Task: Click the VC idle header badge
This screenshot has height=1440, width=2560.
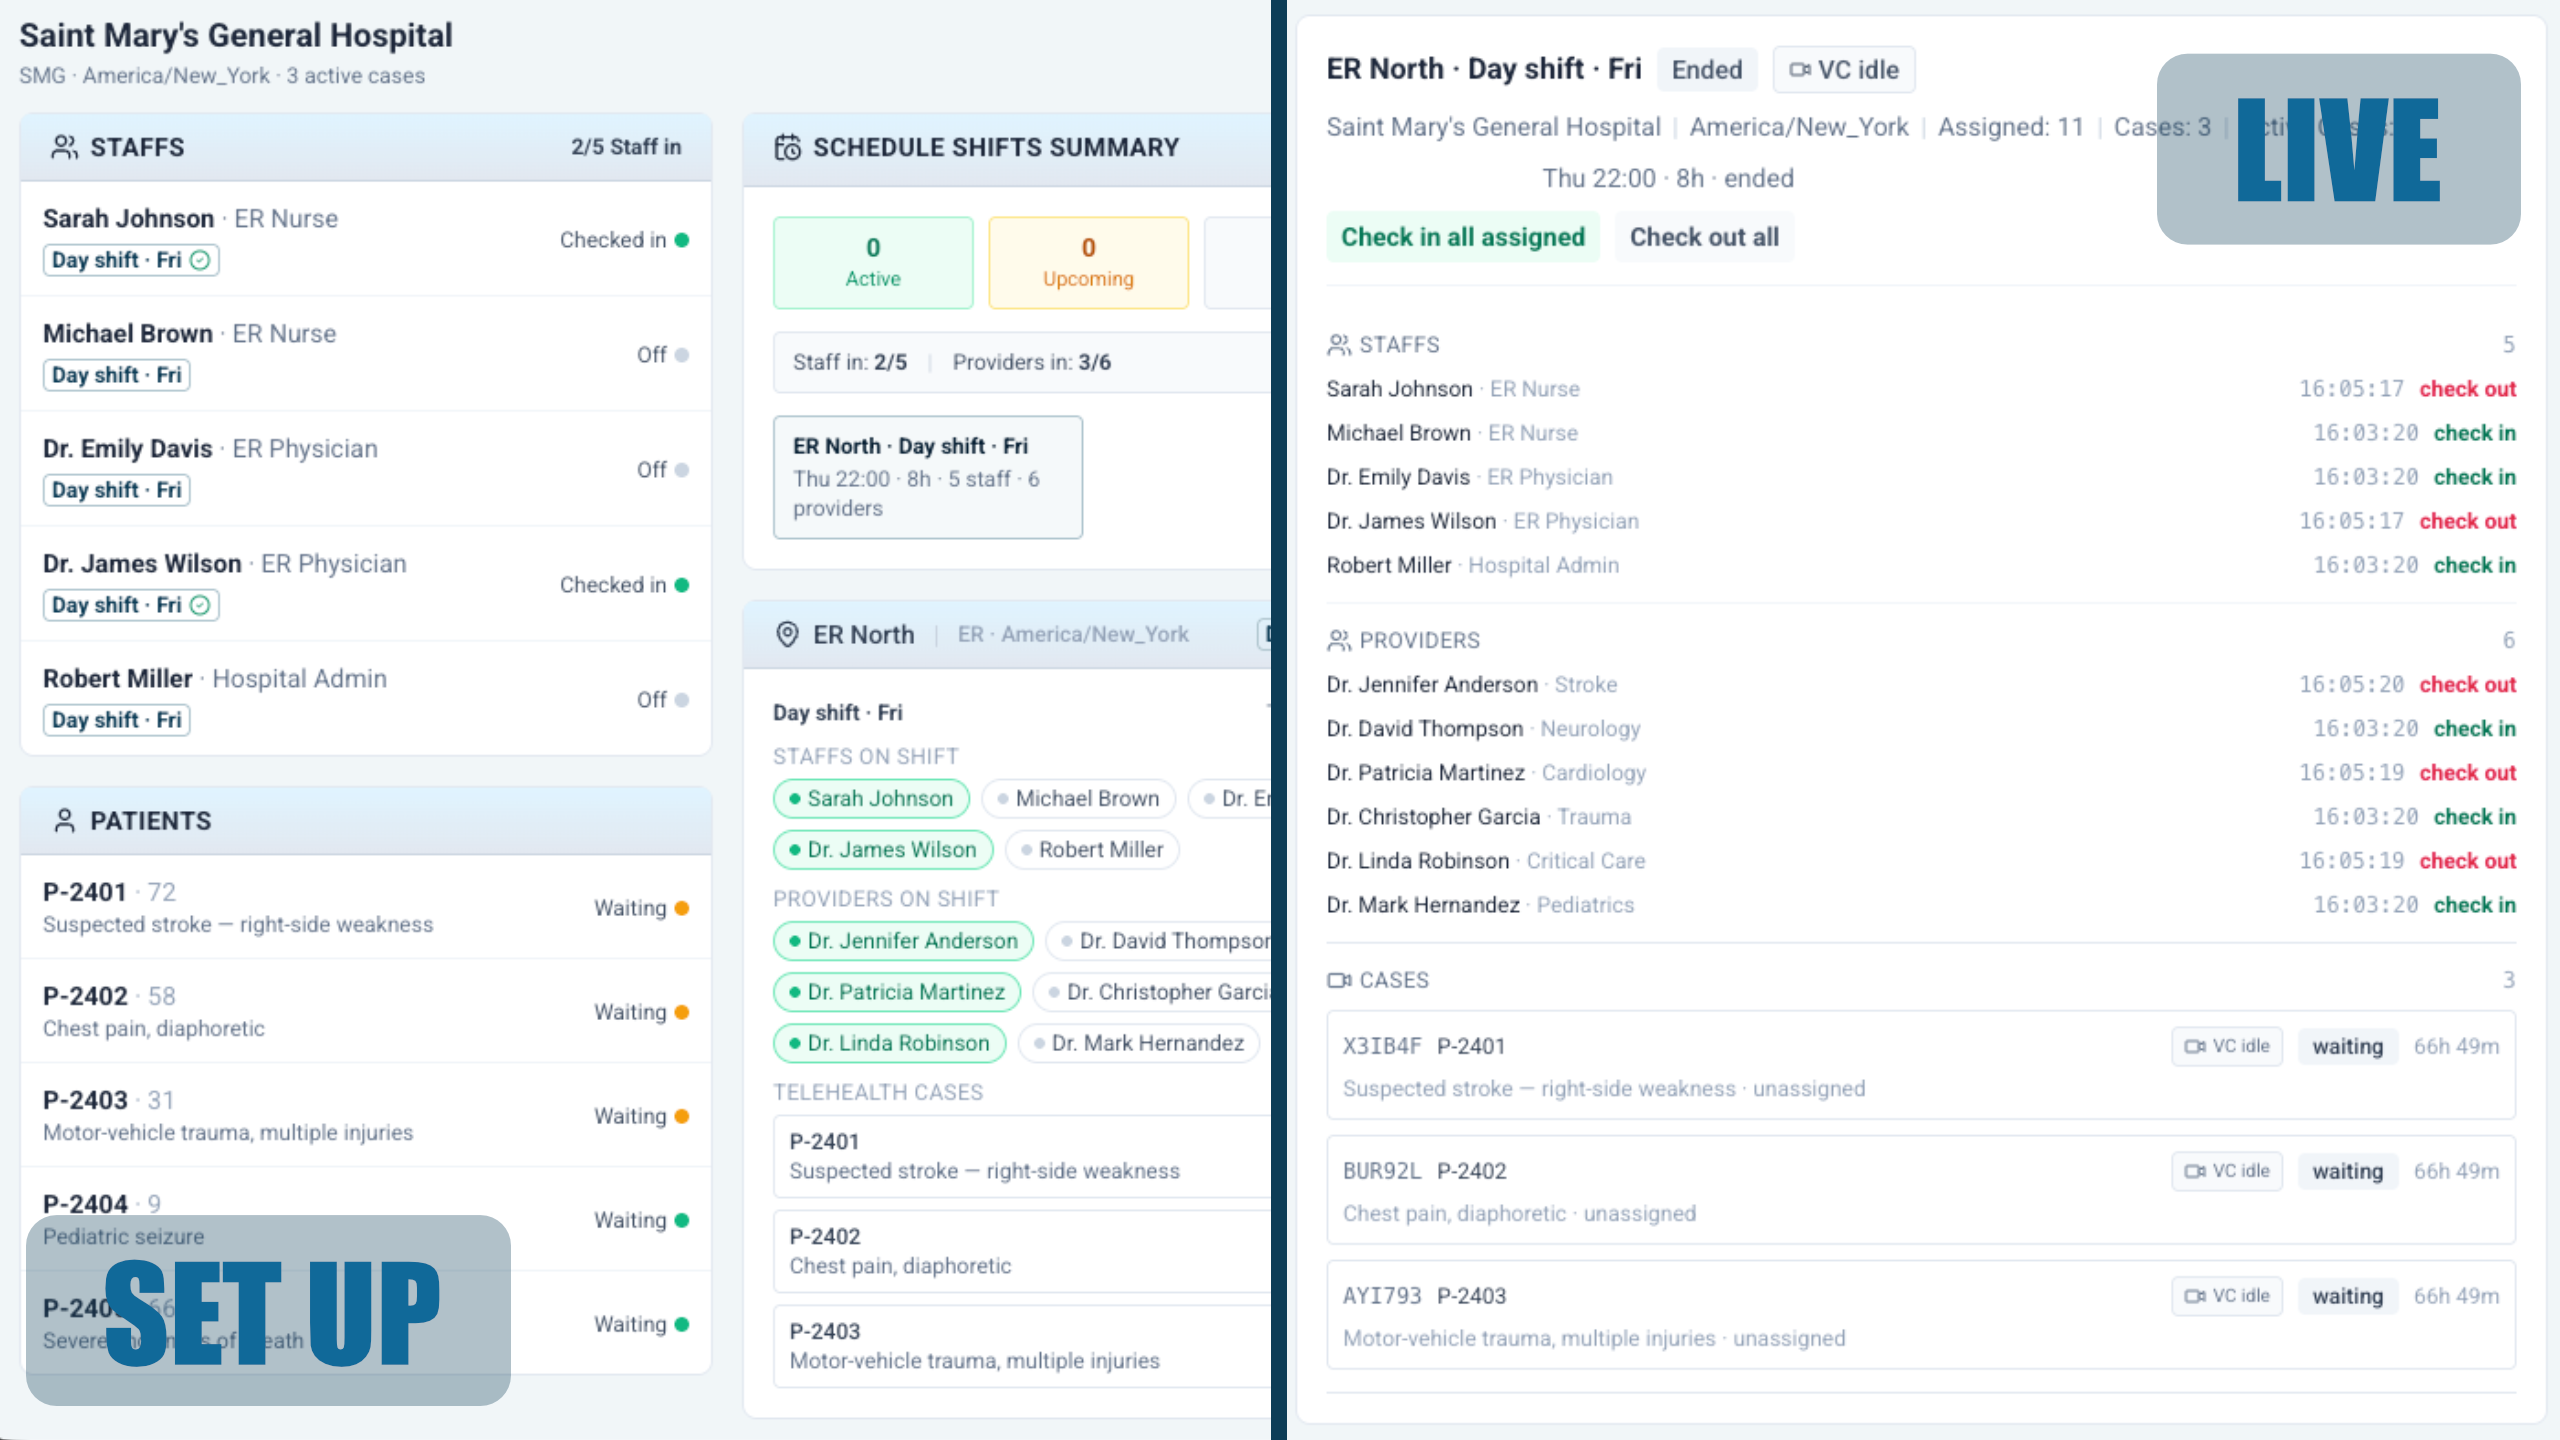Action: pyautogui.click(x=1844, y=70)
